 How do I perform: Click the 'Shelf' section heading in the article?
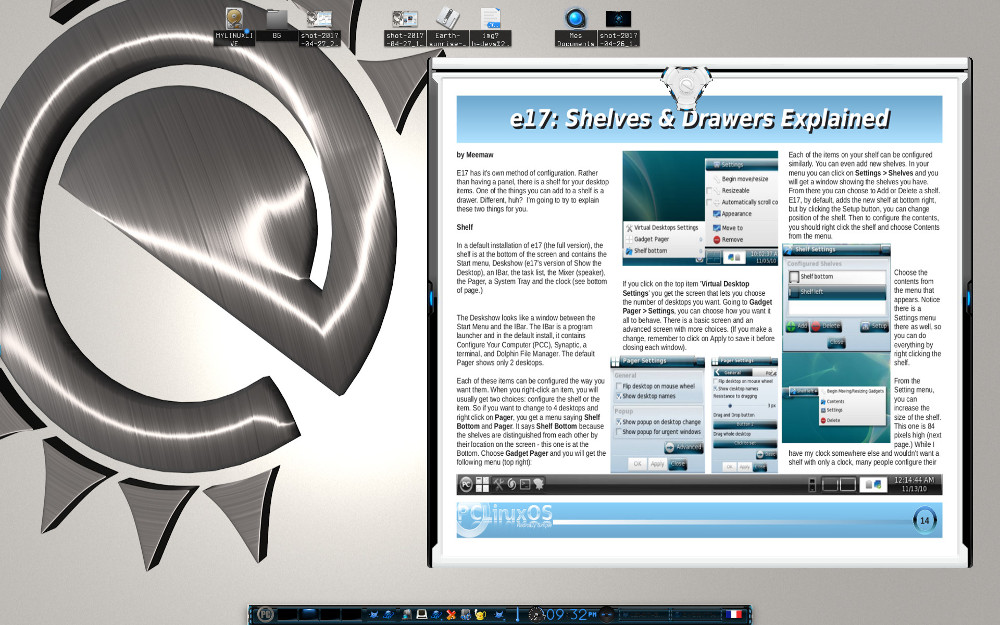tap(464, 227)
